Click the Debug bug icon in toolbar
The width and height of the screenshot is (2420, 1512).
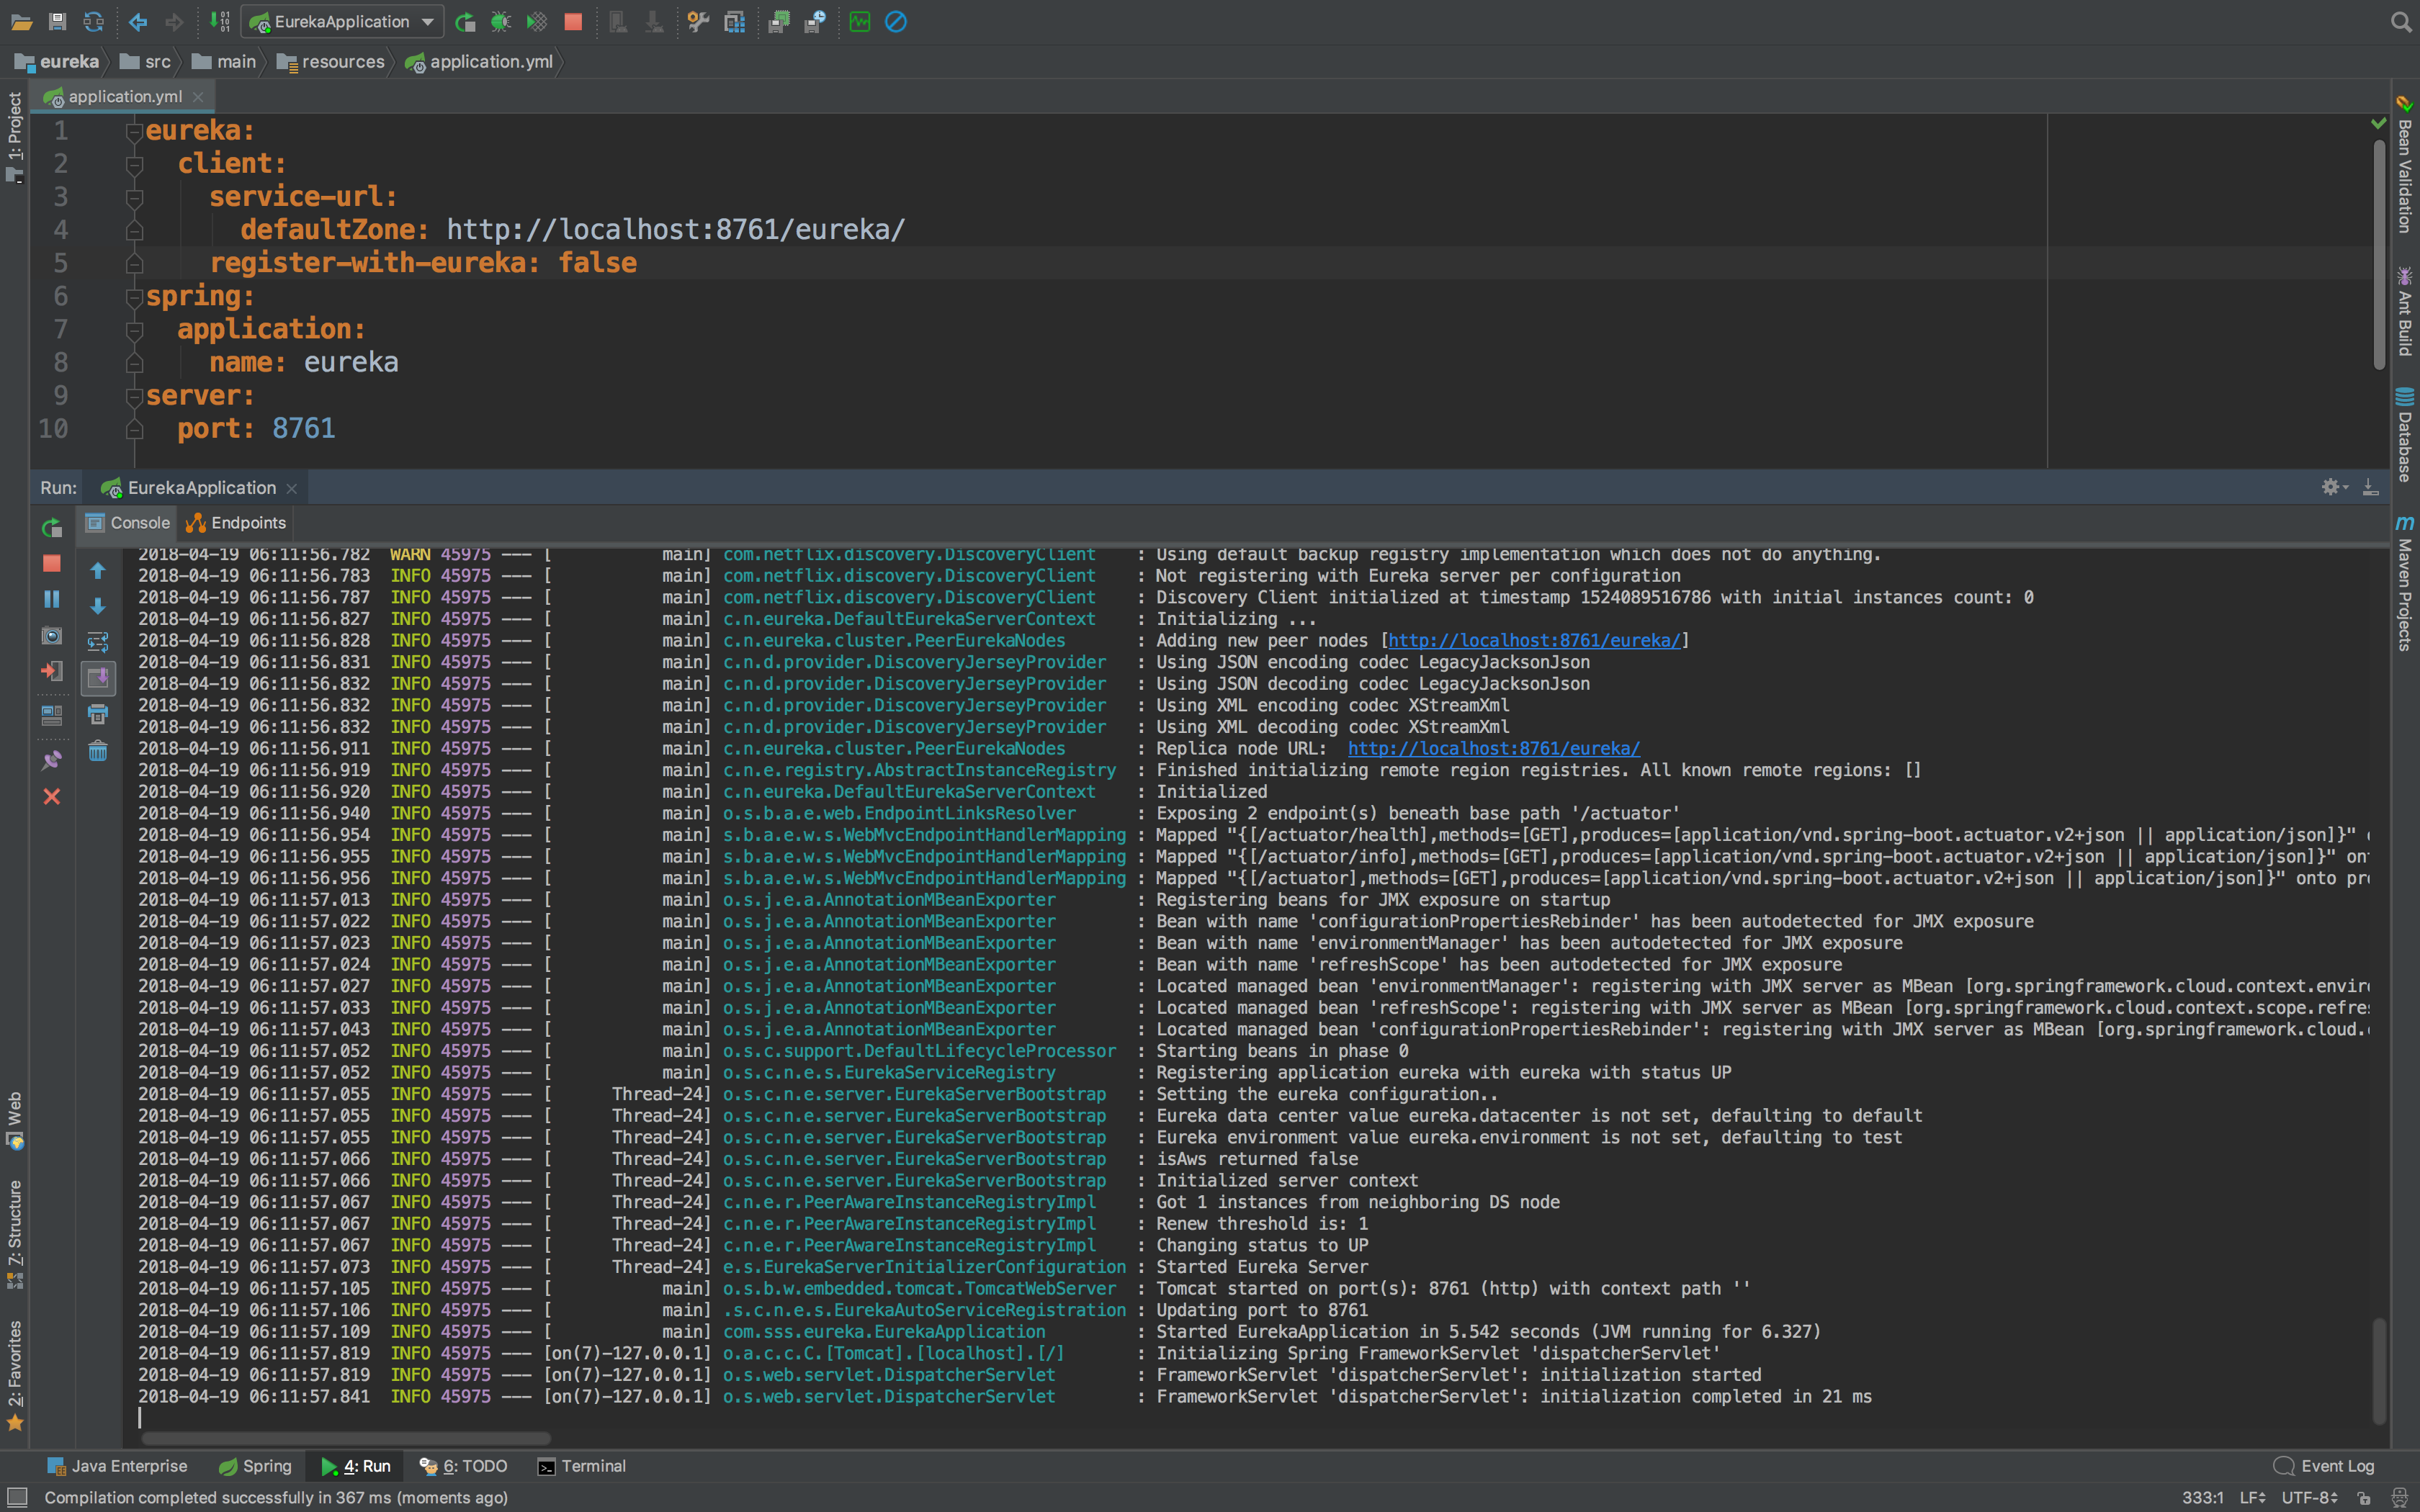[500, 22]
